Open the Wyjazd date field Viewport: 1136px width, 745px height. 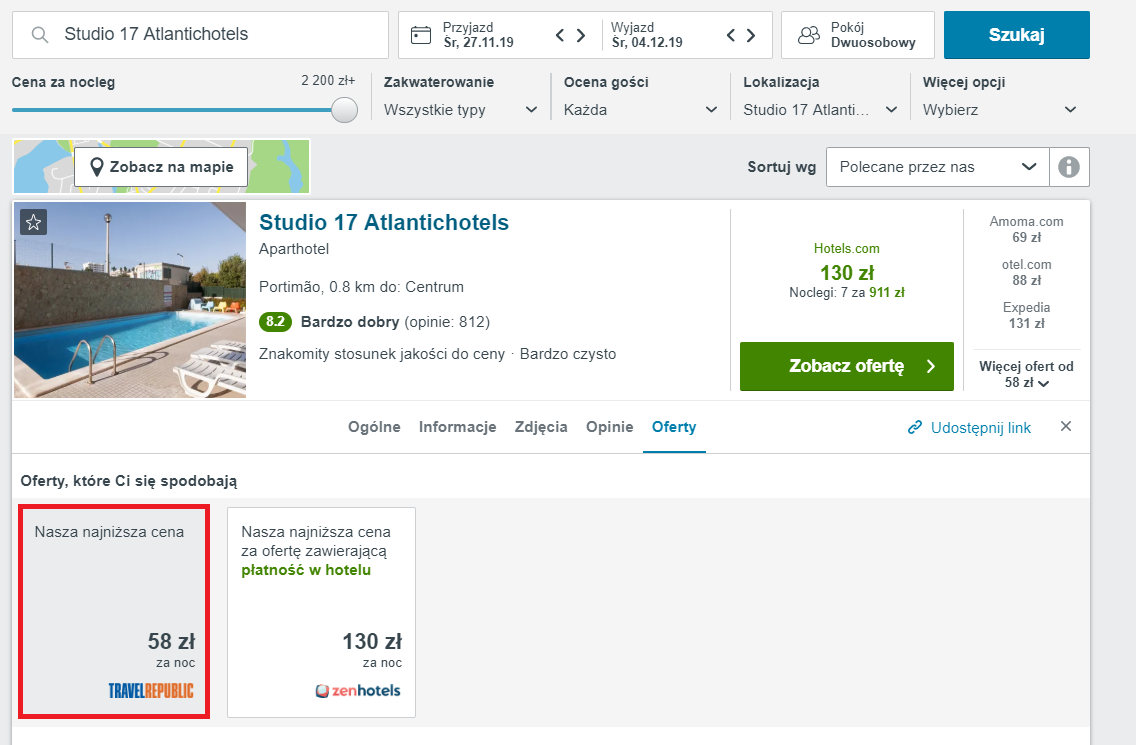click(x=647, y=35)
